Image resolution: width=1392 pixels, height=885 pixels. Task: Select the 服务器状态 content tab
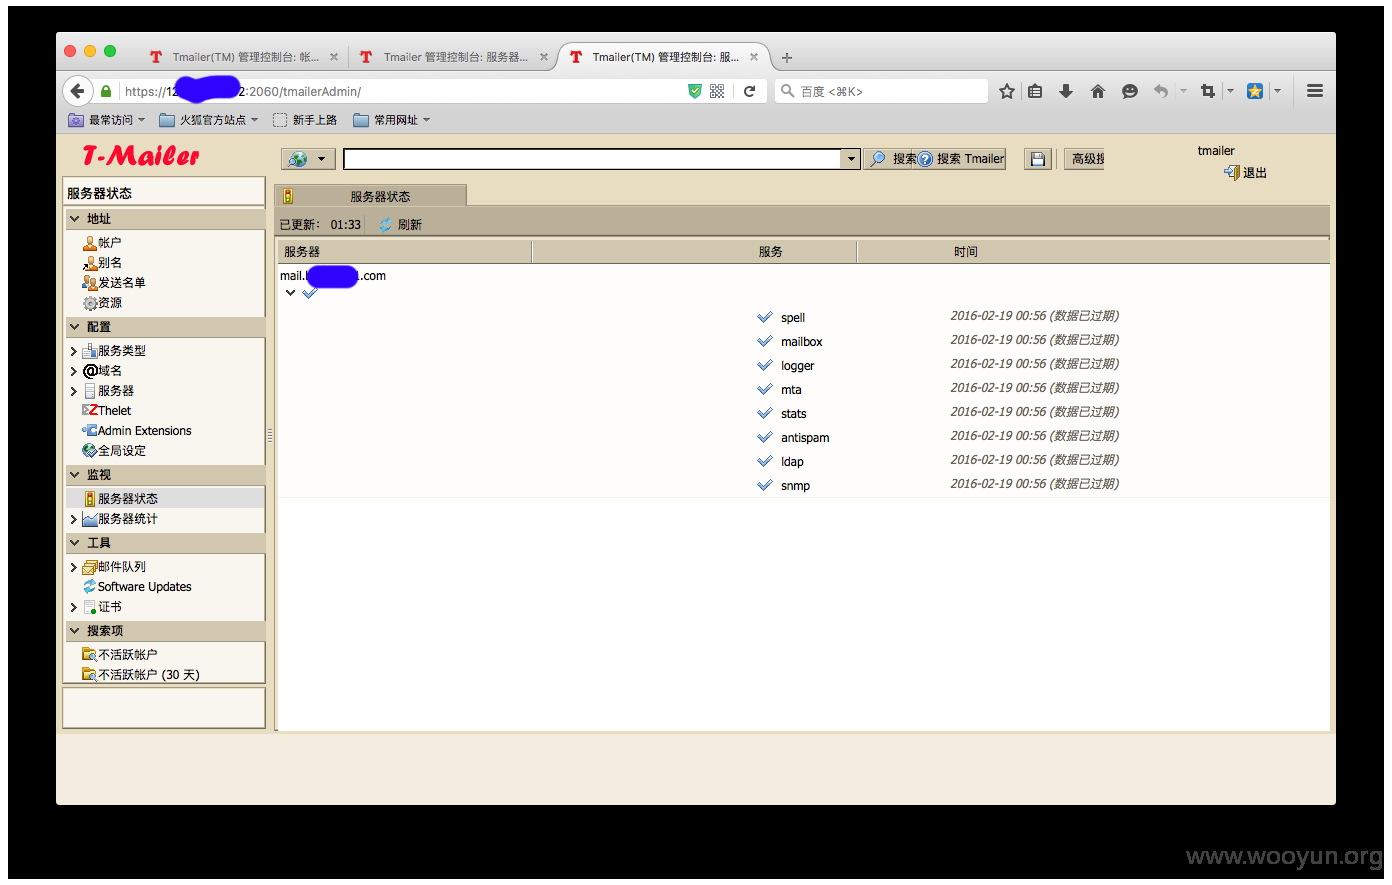[x=371, y=196]
